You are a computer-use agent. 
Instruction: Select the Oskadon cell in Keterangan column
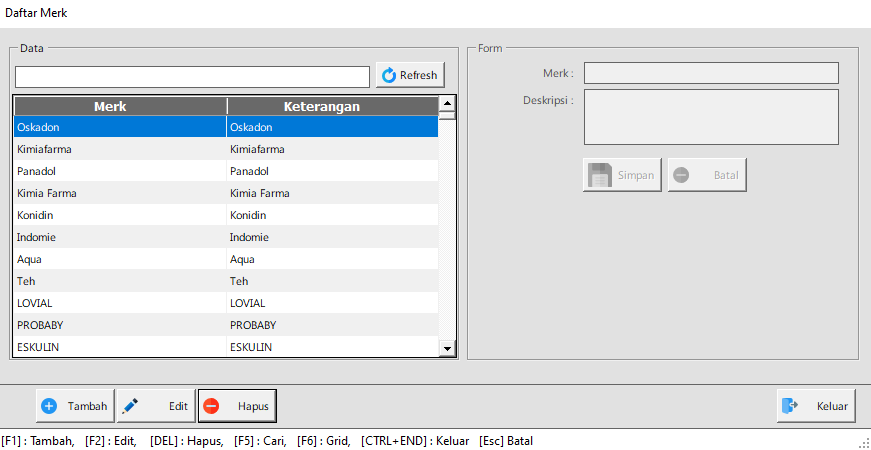click(333, 127)
